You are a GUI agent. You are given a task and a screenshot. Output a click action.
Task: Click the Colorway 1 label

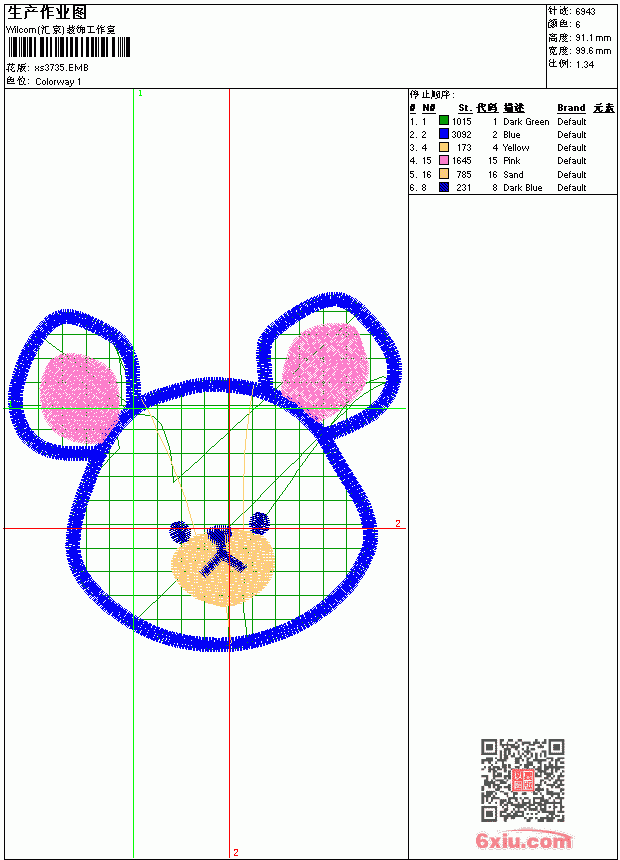click(58, 82)
